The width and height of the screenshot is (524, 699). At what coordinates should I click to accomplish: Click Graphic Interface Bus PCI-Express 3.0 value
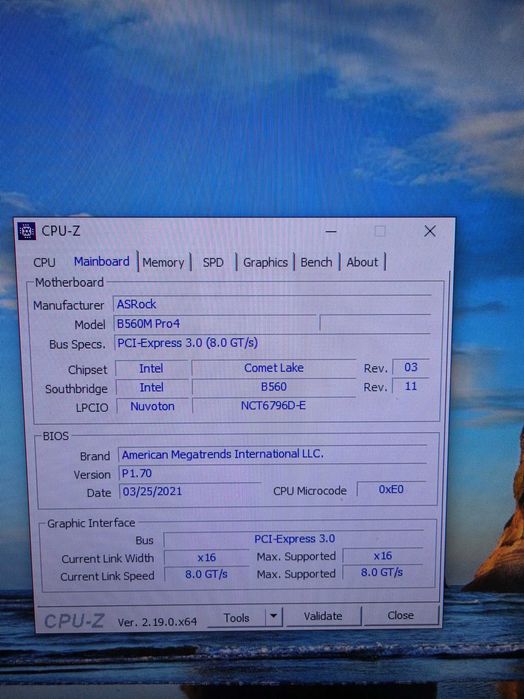click(294, 539)
